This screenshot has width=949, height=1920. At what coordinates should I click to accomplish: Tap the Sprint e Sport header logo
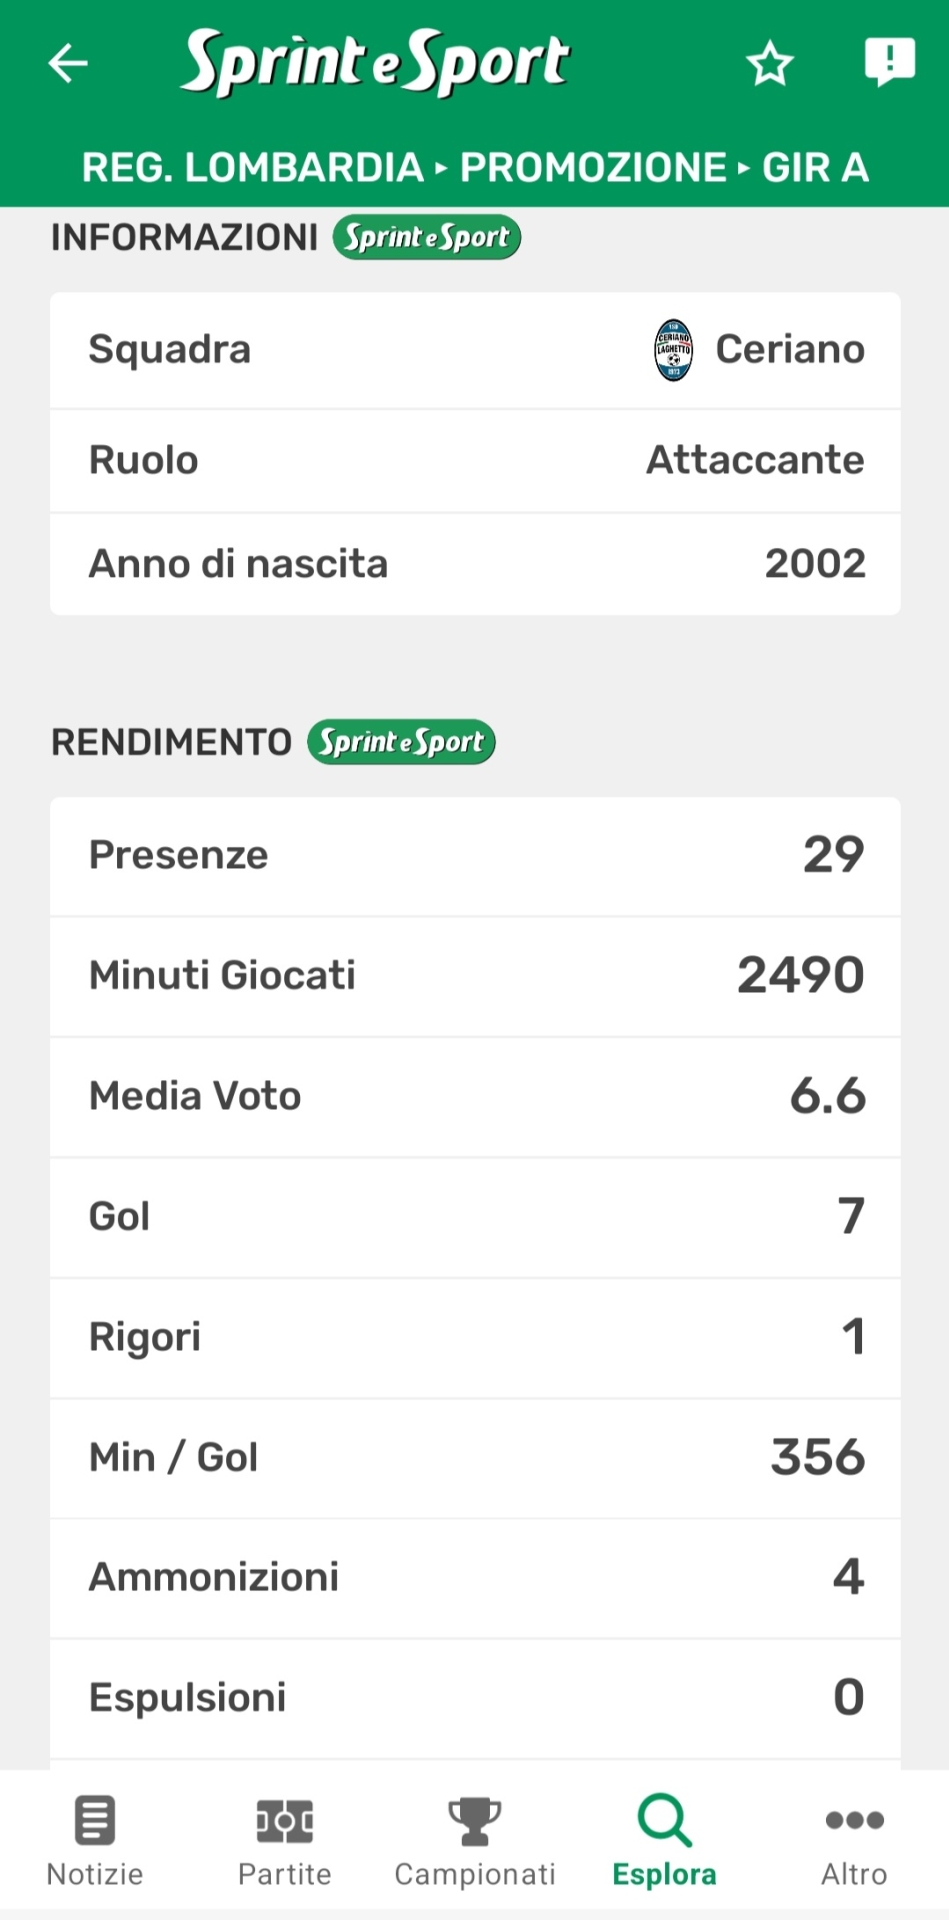(376, 62)
